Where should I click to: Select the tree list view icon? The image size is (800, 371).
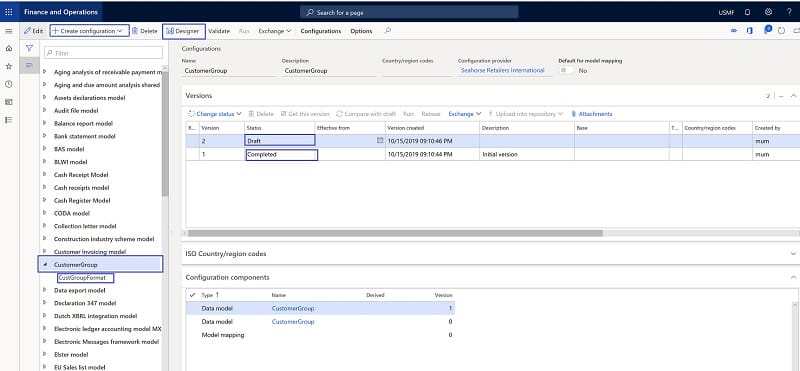[x=30, y=65]
